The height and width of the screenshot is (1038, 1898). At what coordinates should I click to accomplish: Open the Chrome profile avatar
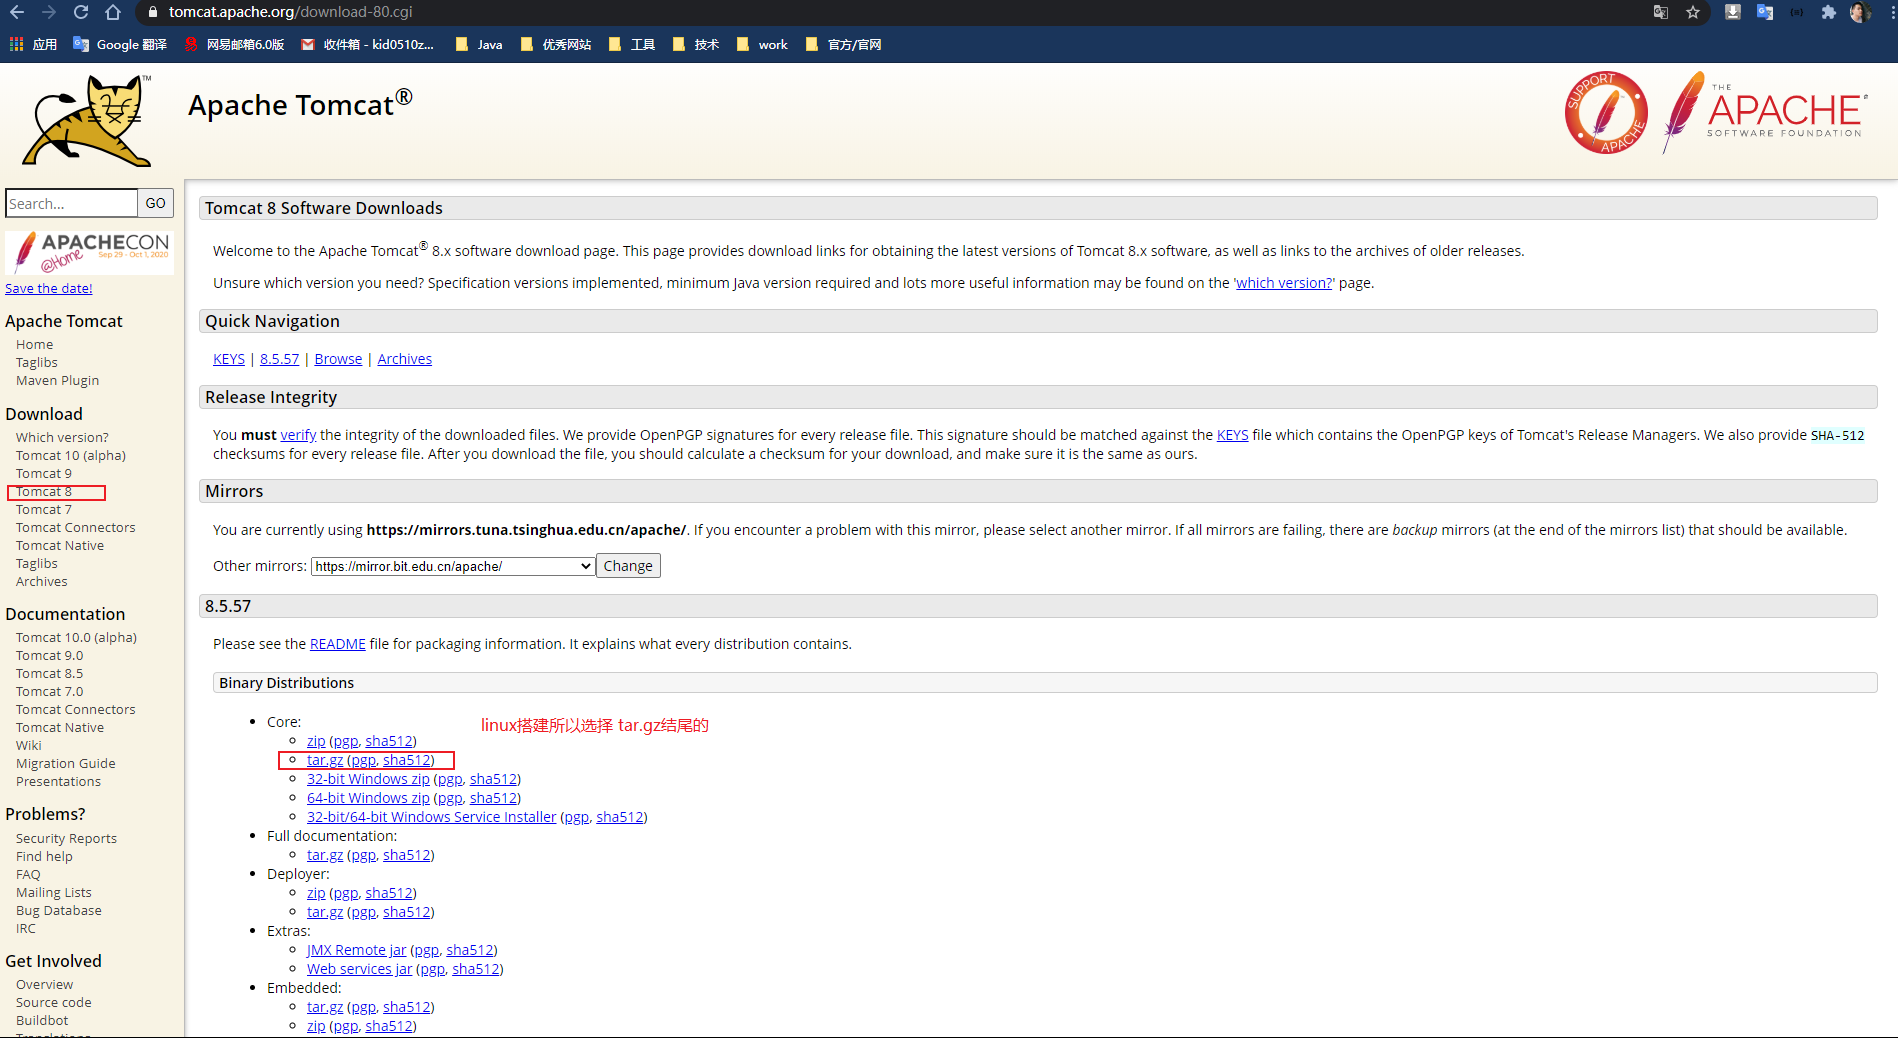(x=1860, y=12)
